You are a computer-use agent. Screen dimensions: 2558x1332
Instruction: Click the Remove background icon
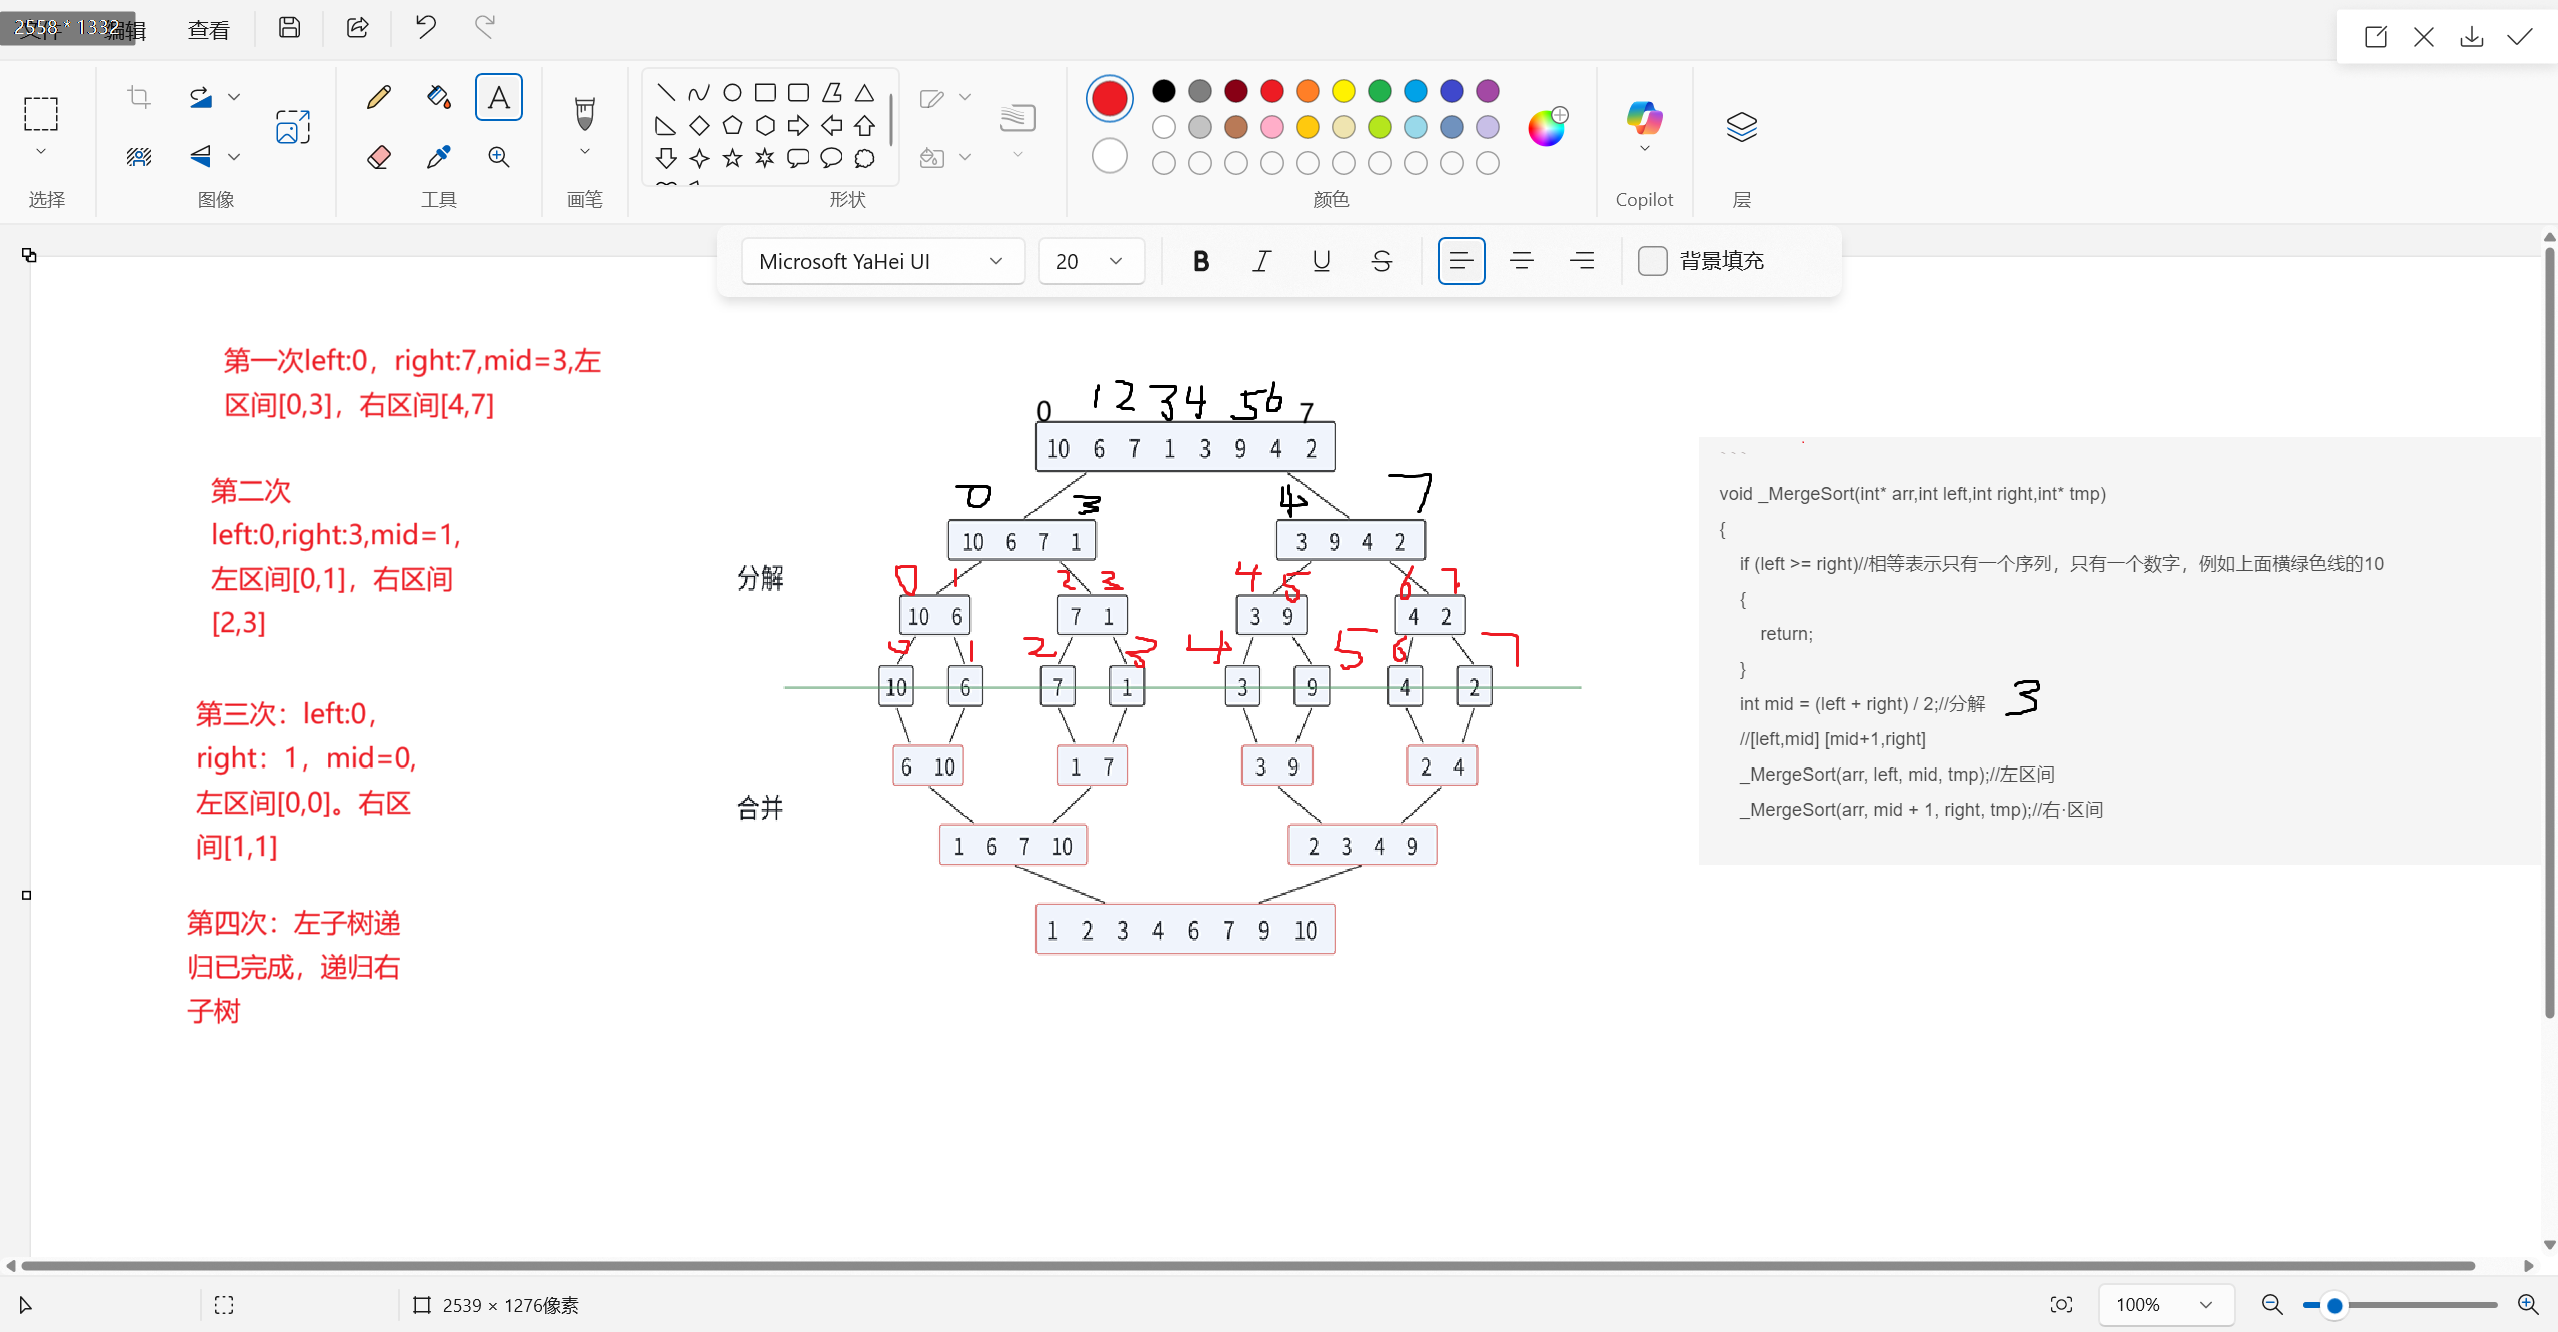pos(139,156)
